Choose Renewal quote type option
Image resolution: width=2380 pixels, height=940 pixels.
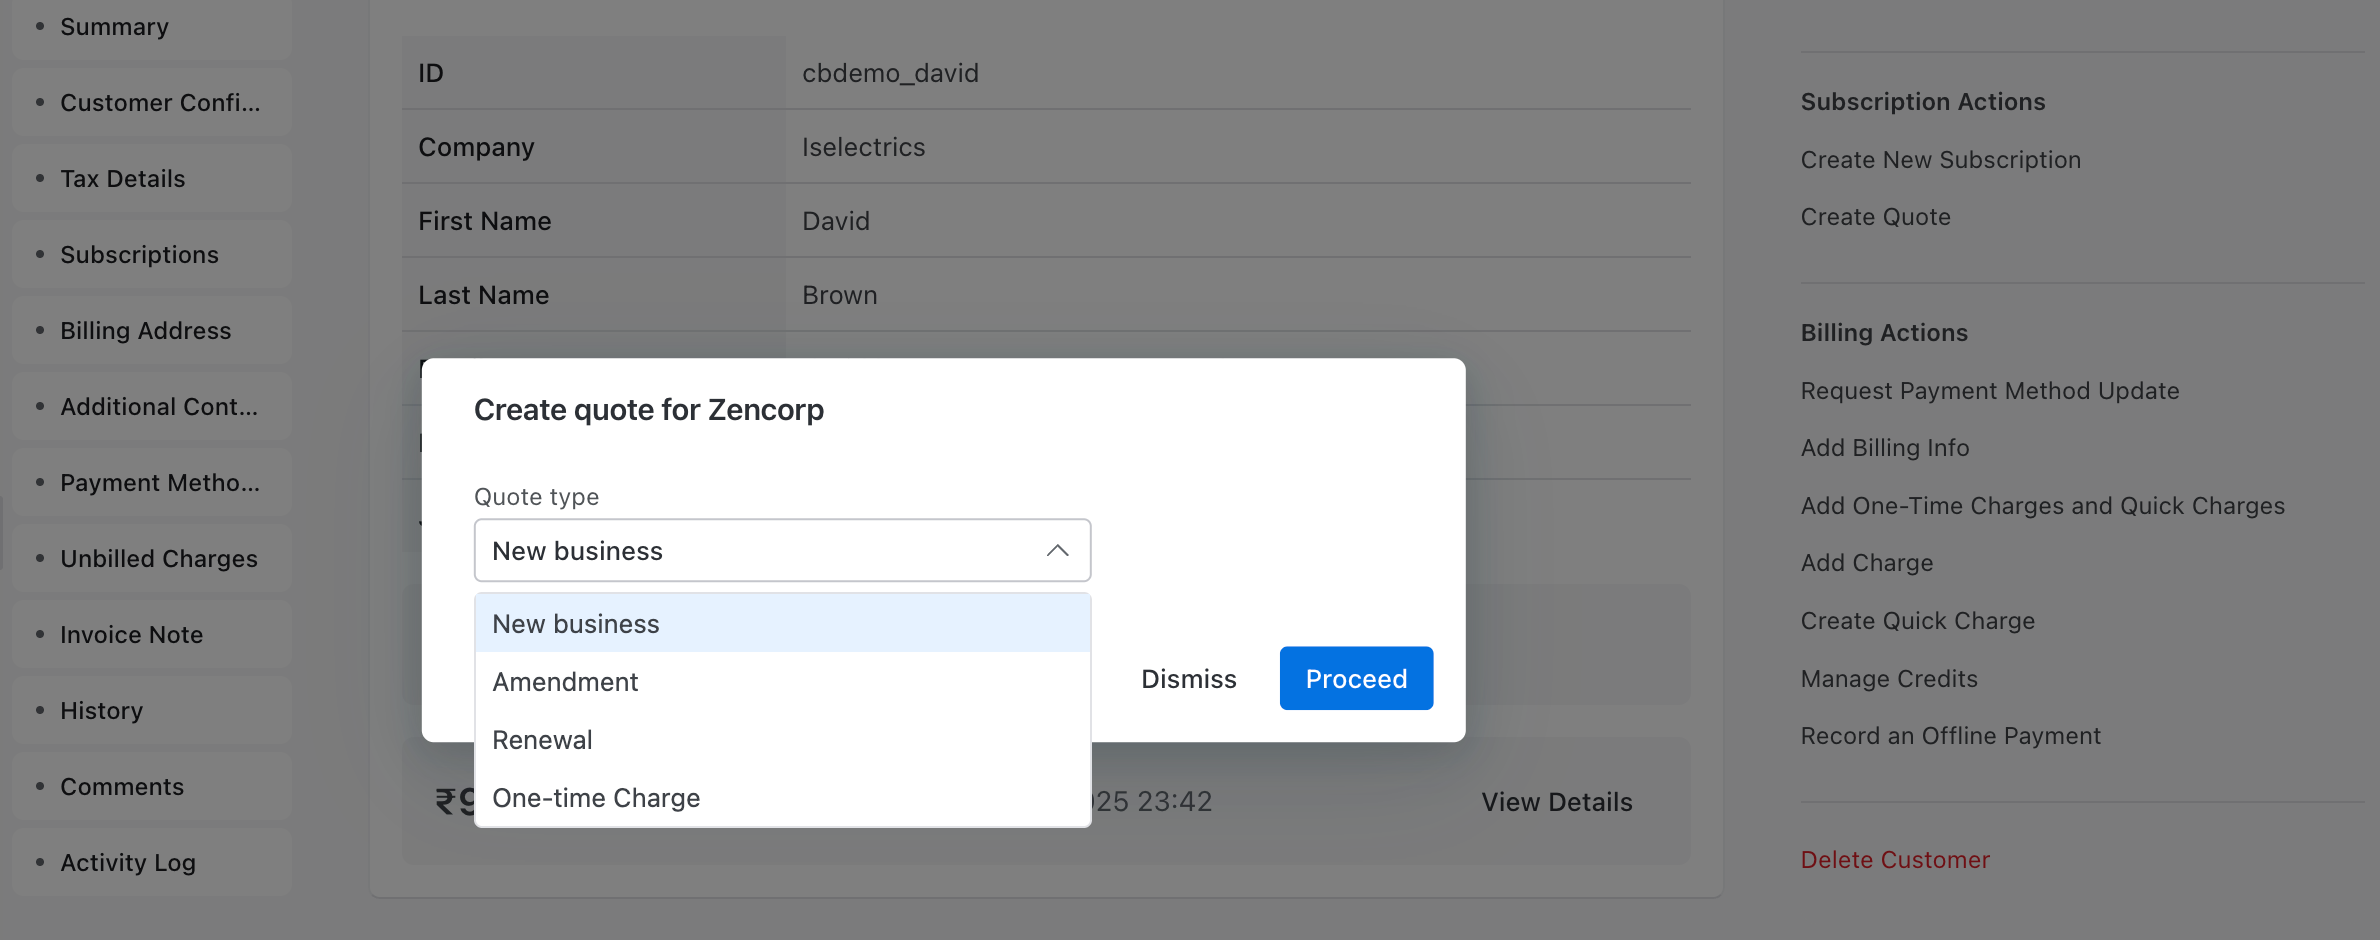542,740
